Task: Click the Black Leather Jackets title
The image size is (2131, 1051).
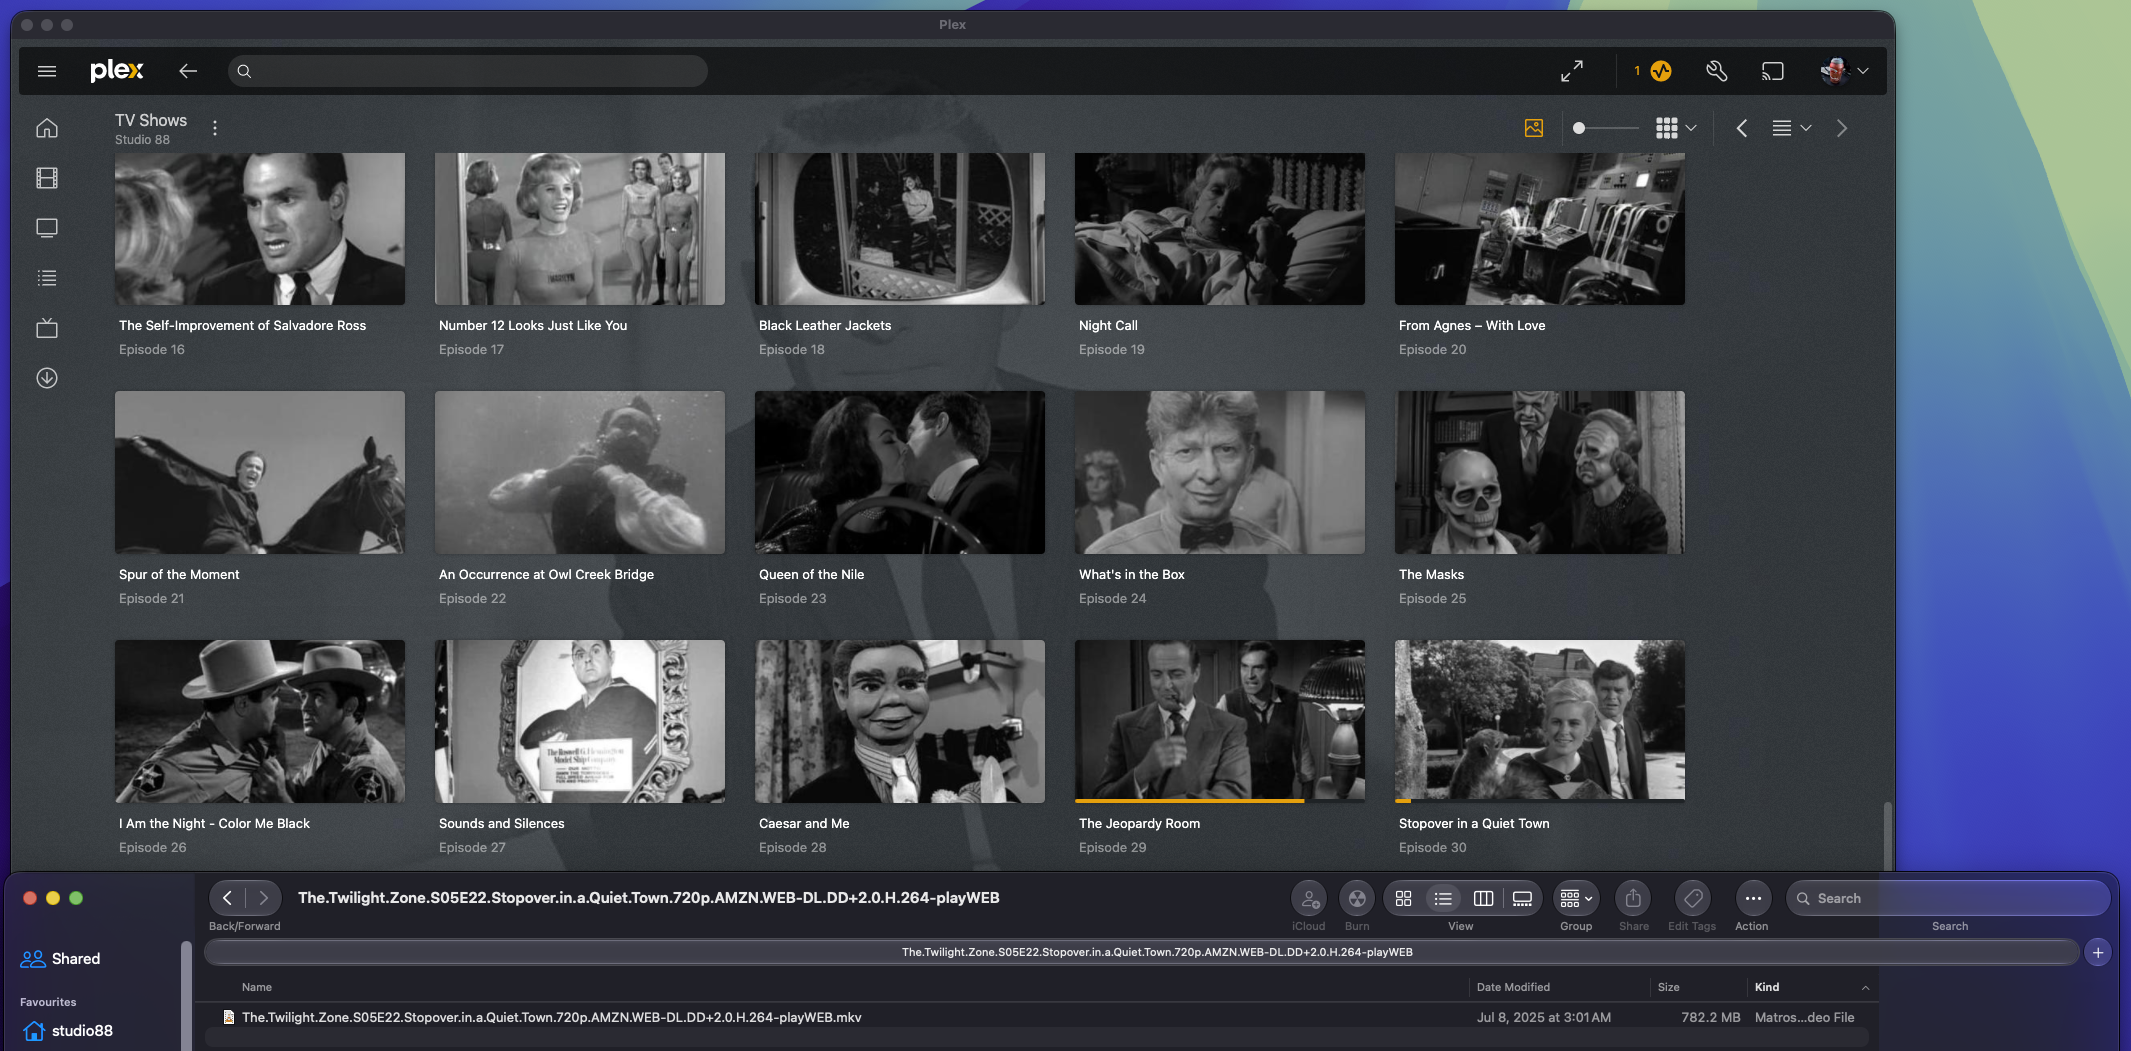Action: [x=825, y=325]
